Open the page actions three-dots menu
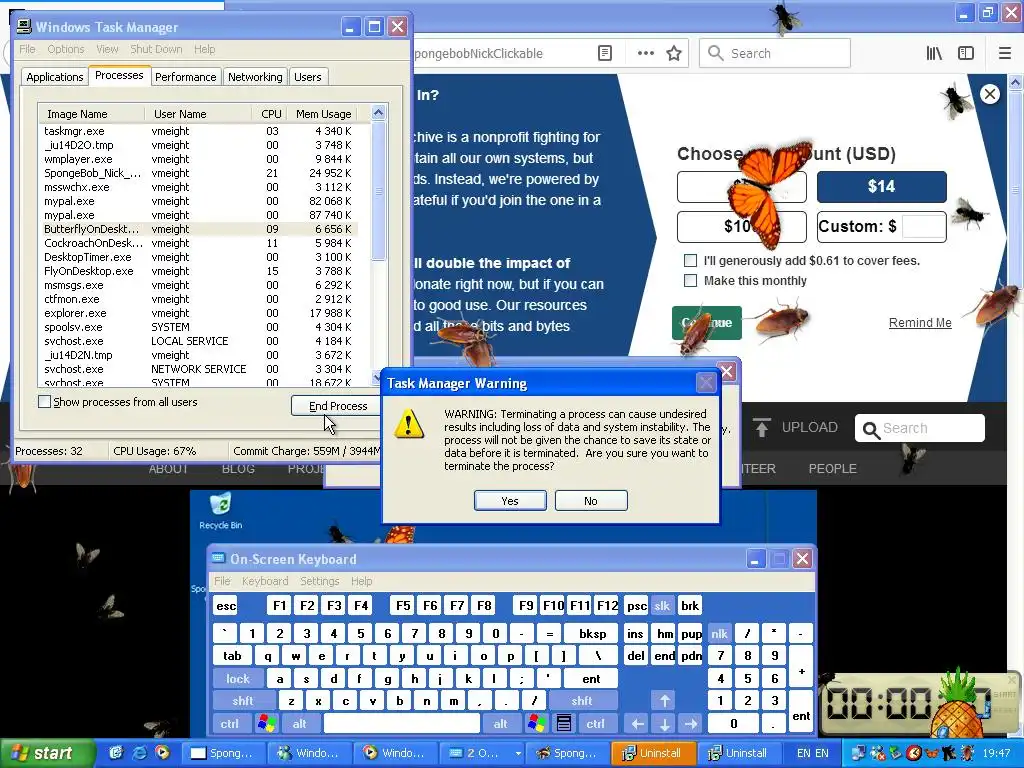Screen dimensions: 1024x768 646,54
